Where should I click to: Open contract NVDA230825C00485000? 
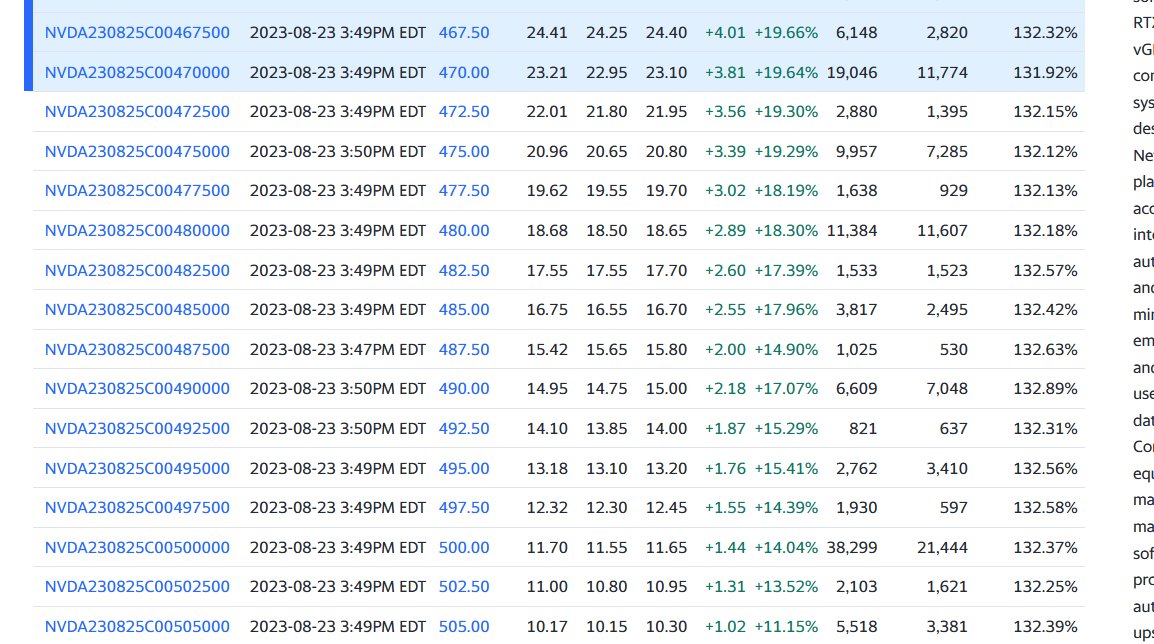click(x=137, y=310)
